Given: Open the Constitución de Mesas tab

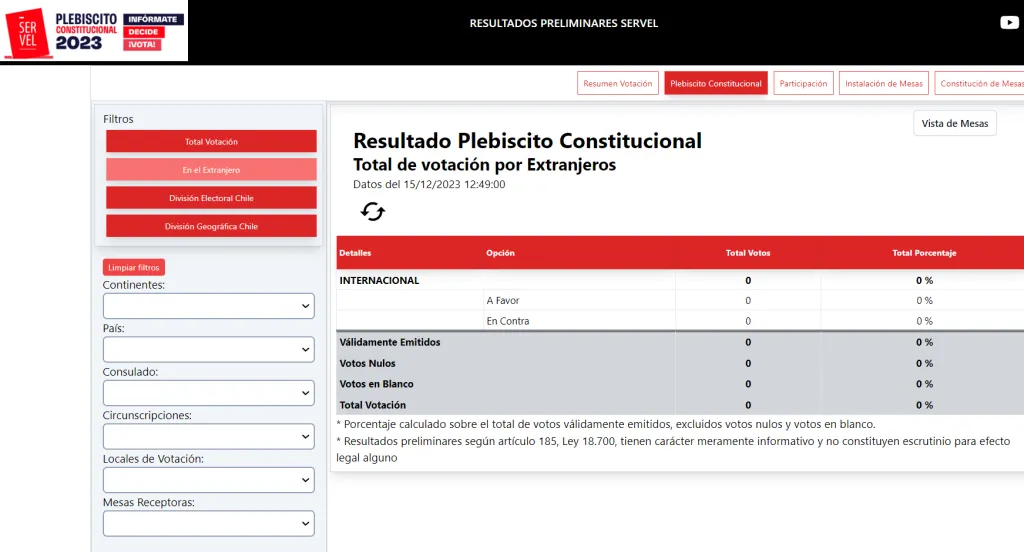Looking at the screenshot, I should click(x=981, y=84).
